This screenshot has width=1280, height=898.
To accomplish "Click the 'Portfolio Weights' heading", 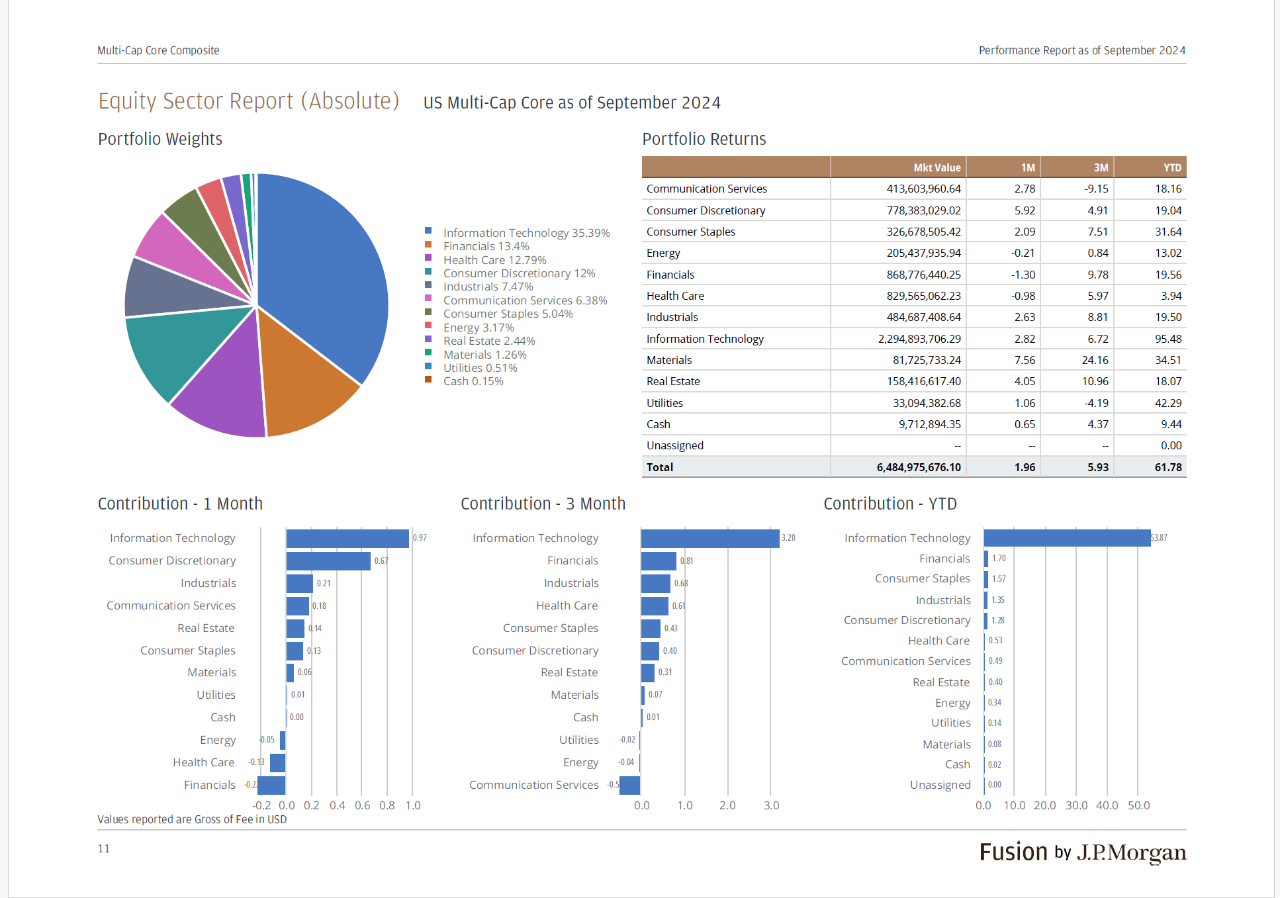I will [160, 139].
